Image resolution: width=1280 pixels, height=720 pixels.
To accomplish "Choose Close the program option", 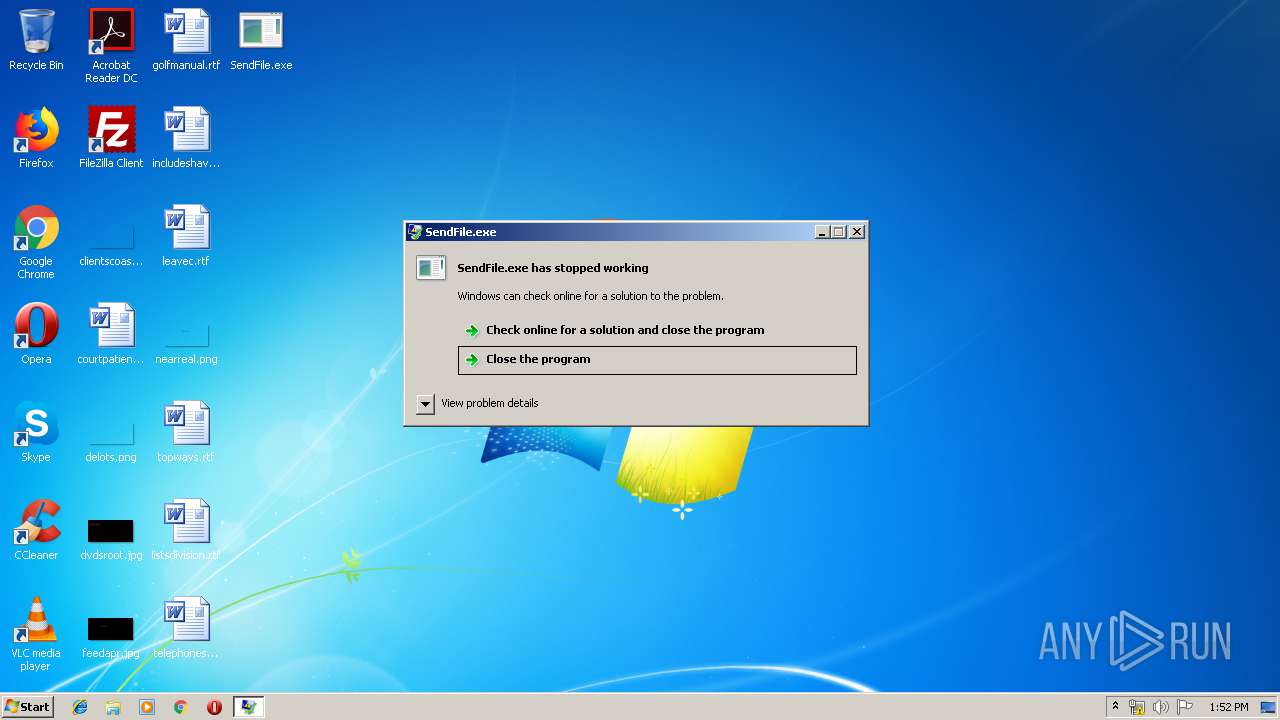I will point(657,360).
